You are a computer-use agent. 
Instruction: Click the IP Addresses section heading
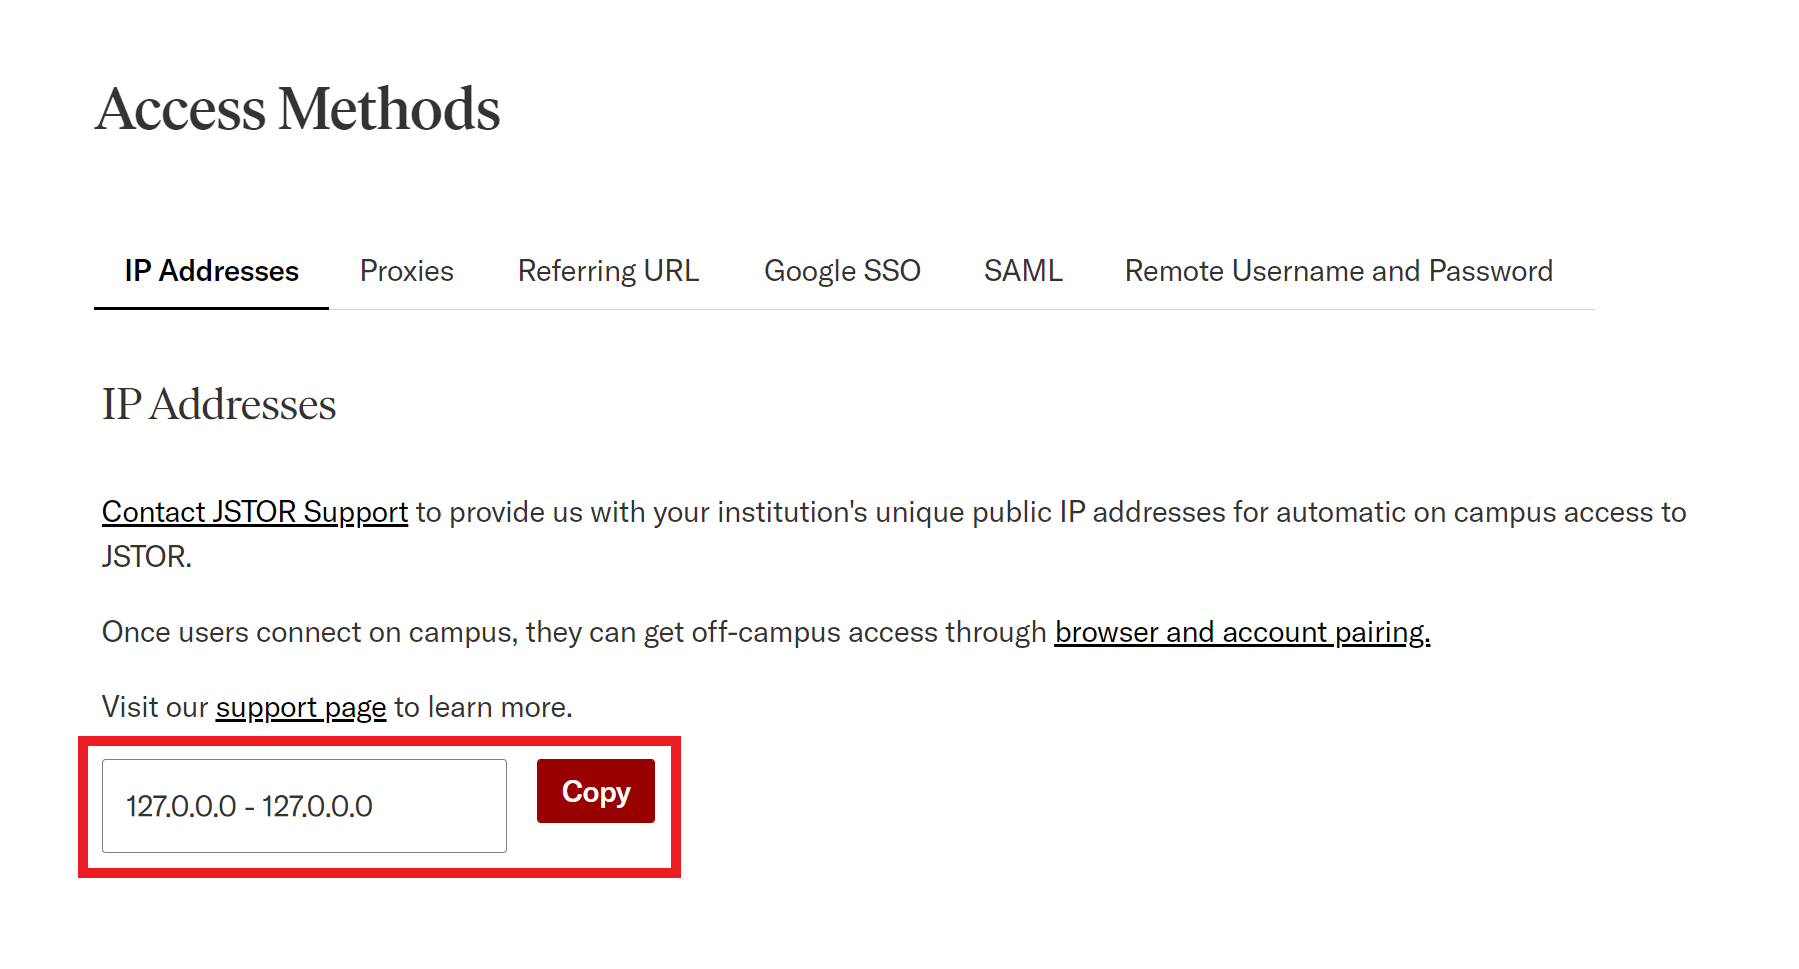[219, 405]
